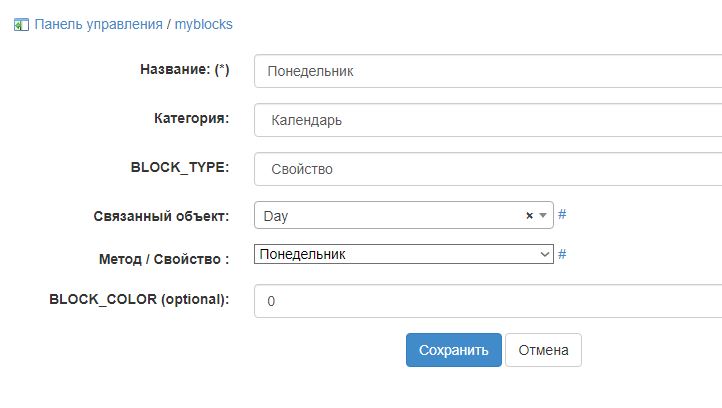Click the control panel icon beside breadcrumb

tap(21, 24)
